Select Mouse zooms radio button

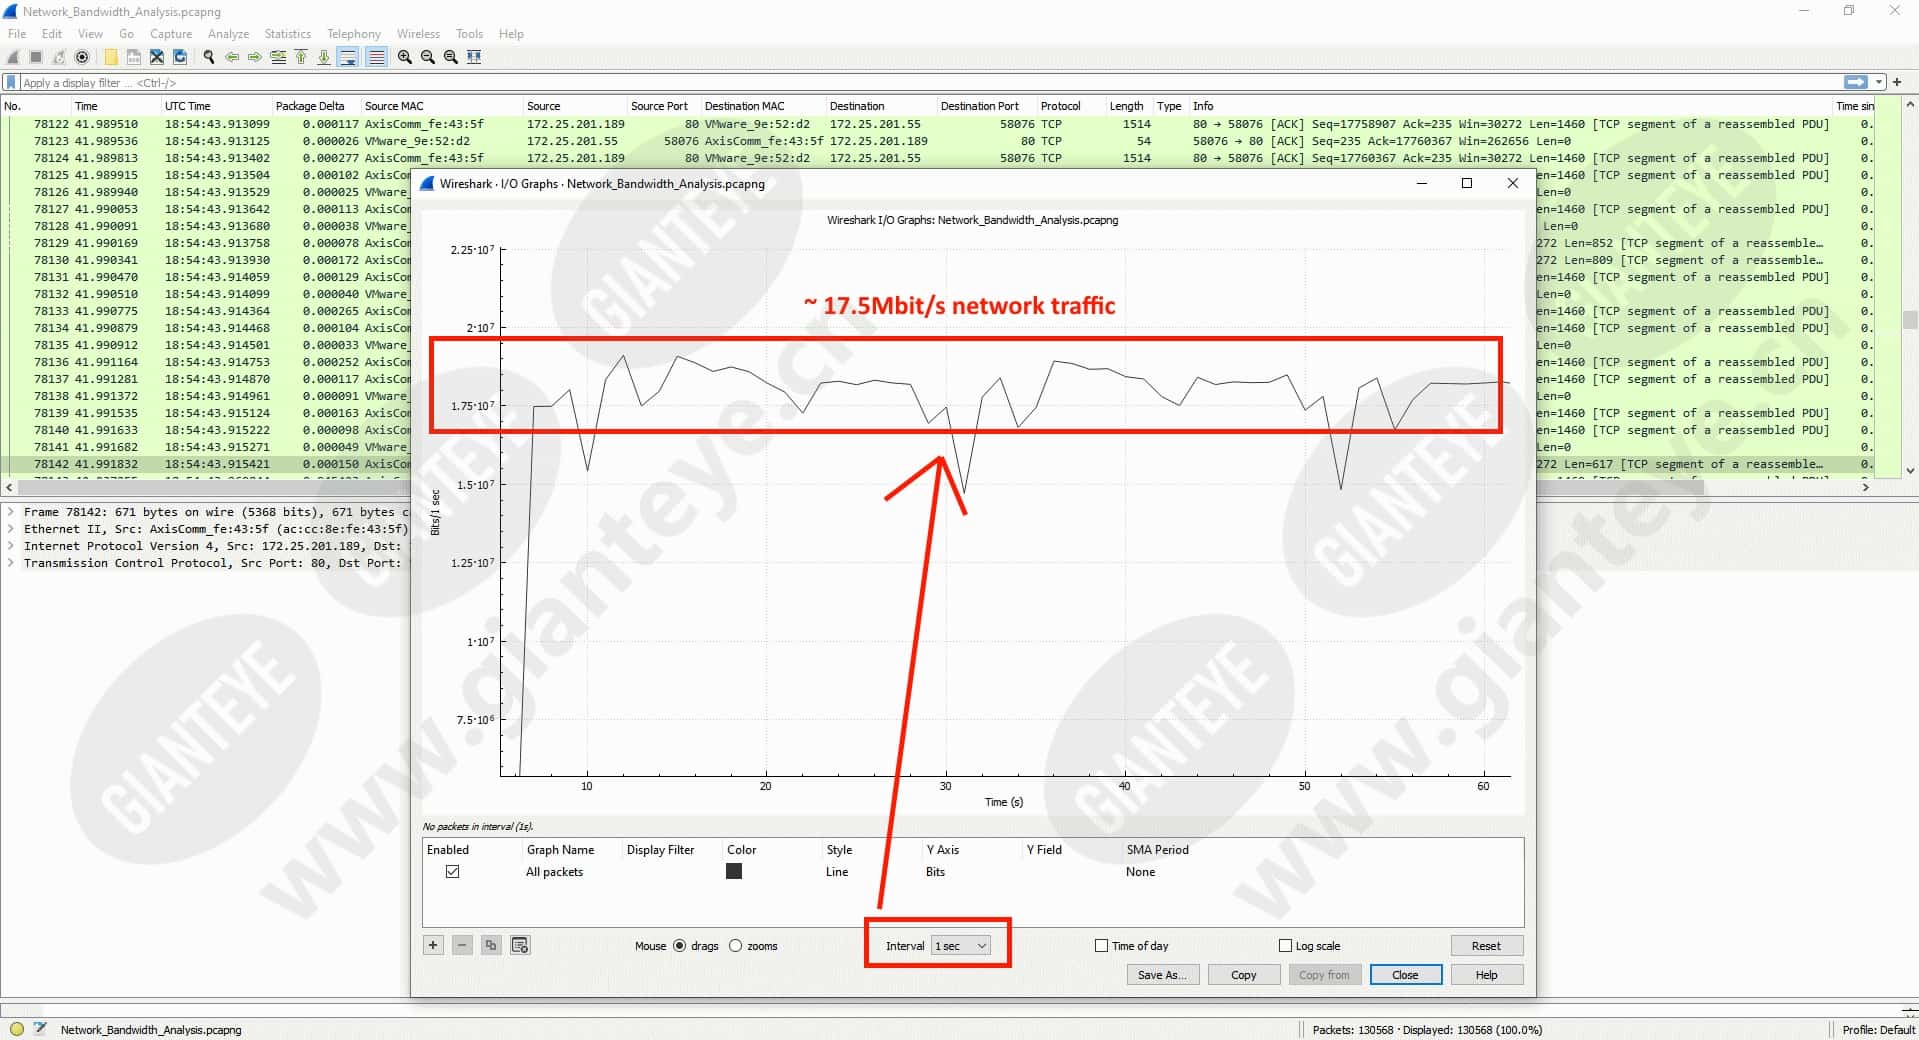pyautogui.click(x=736, y=946)
